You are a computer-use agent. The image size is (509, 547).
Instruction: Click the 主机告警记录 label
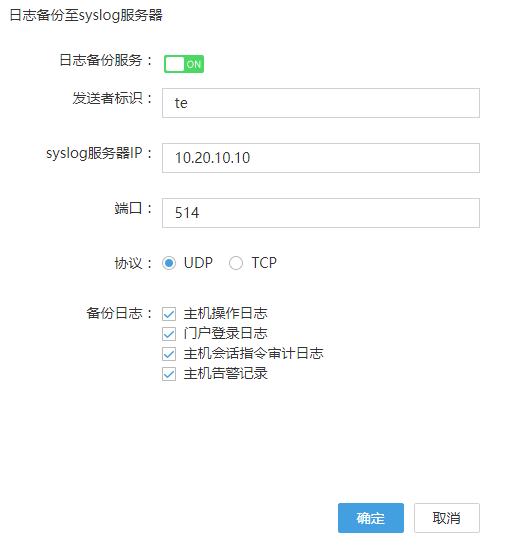225,374
